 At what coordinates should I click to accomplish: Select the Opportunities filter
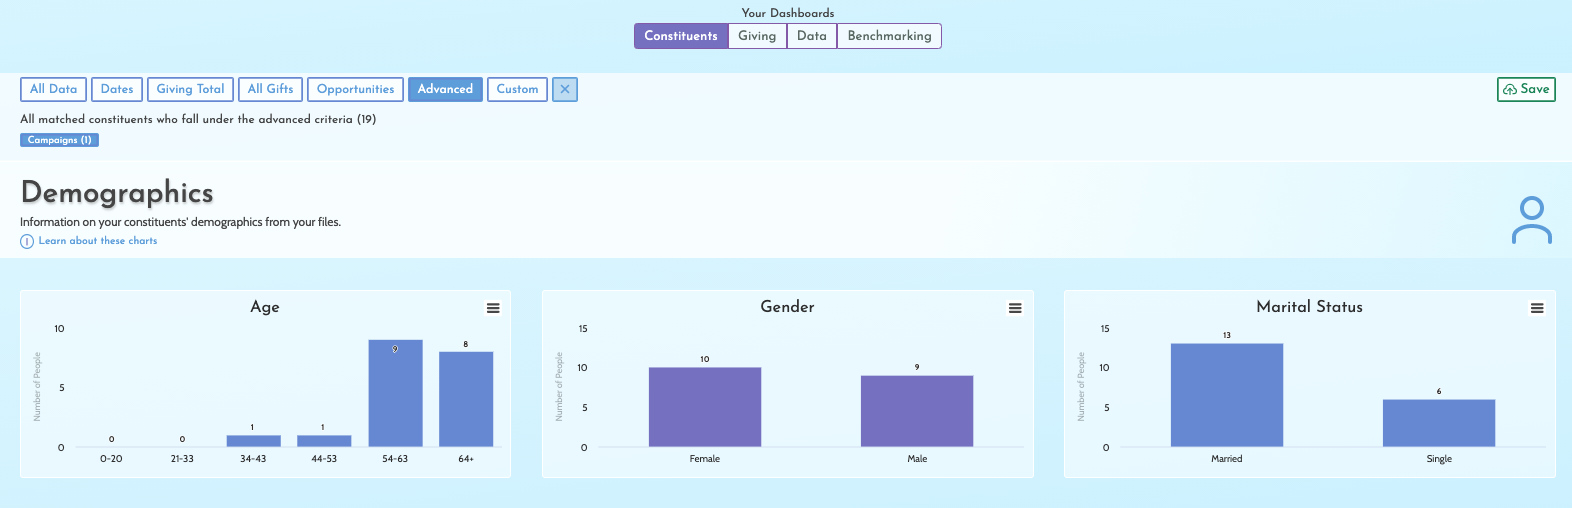[355, 89]
